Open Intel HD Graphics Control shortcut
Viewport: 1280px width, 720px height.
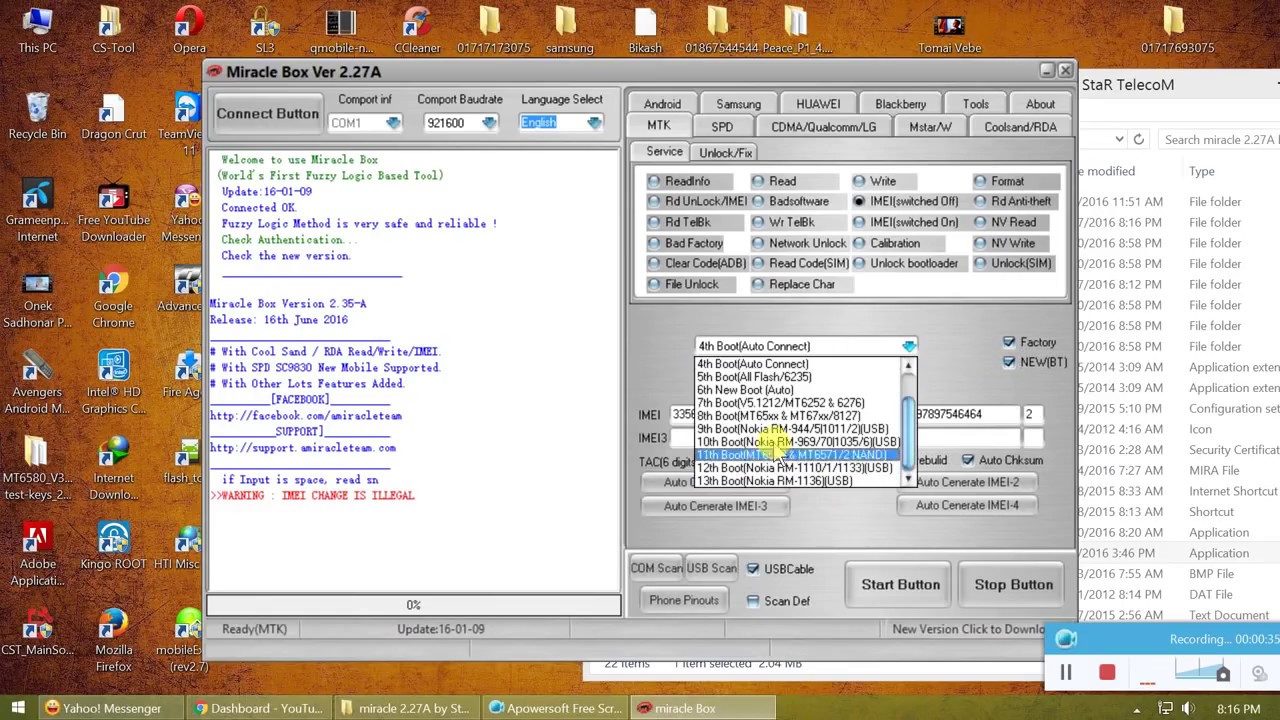[113, 383]
